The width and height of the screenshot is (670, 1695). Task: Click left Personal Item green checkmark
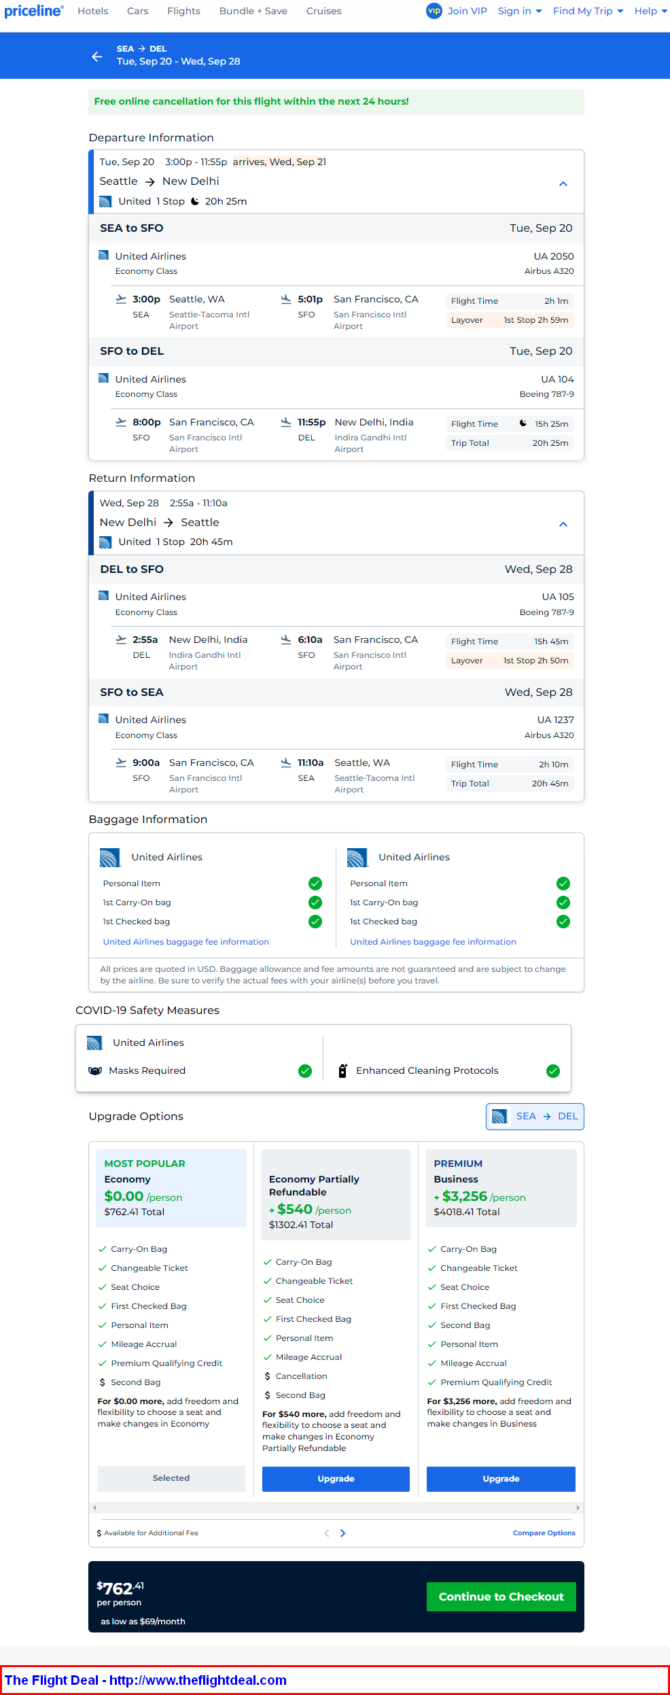[315, 883]
